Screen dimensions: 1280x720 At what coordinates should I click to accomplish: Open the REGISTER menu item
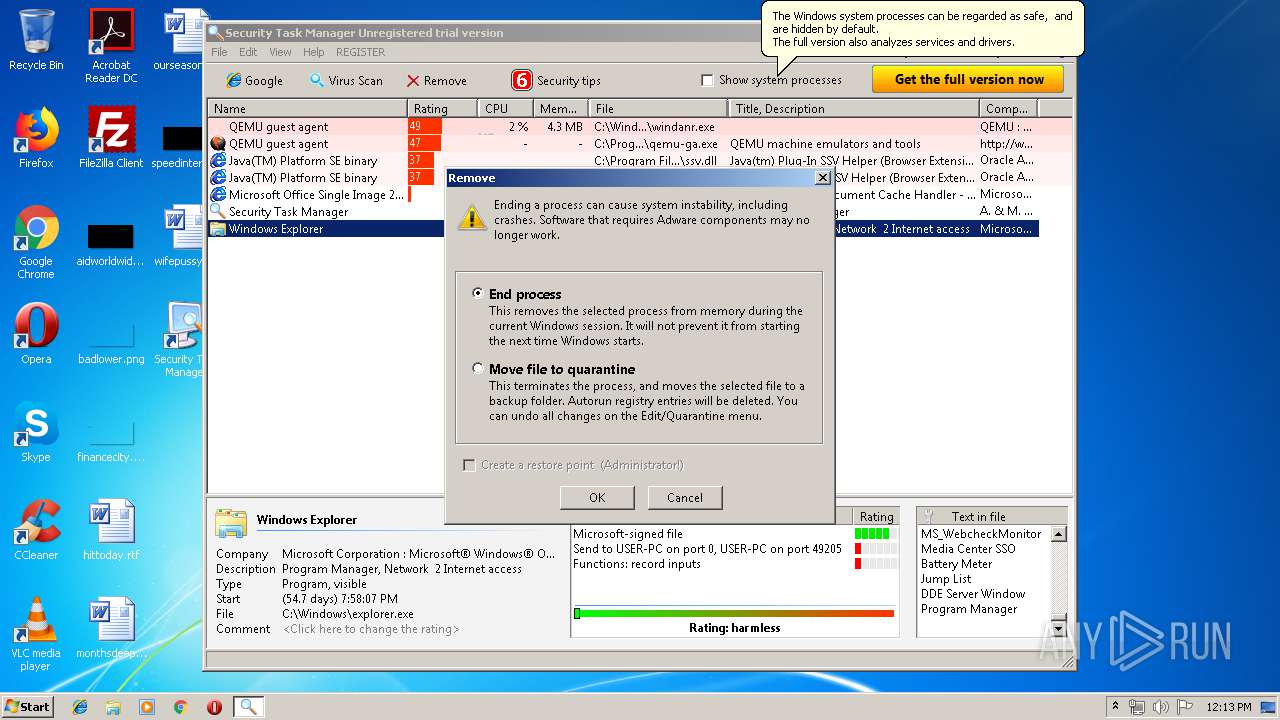tap(360, 52)
